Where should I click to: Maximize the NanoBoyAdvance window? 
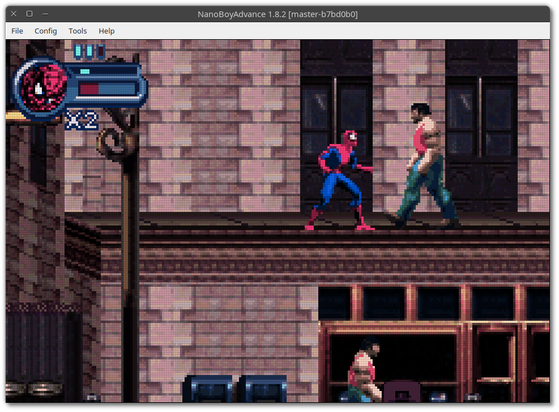point(30,14)
